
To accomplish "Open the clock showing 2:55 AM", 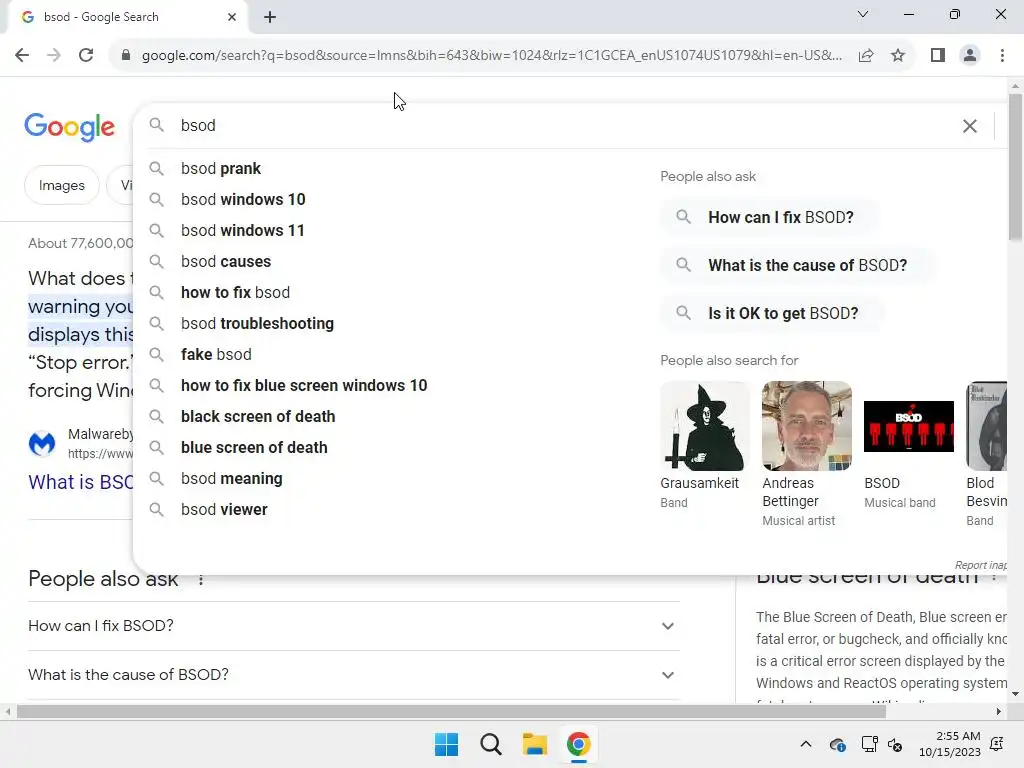I will click(950, 744).
